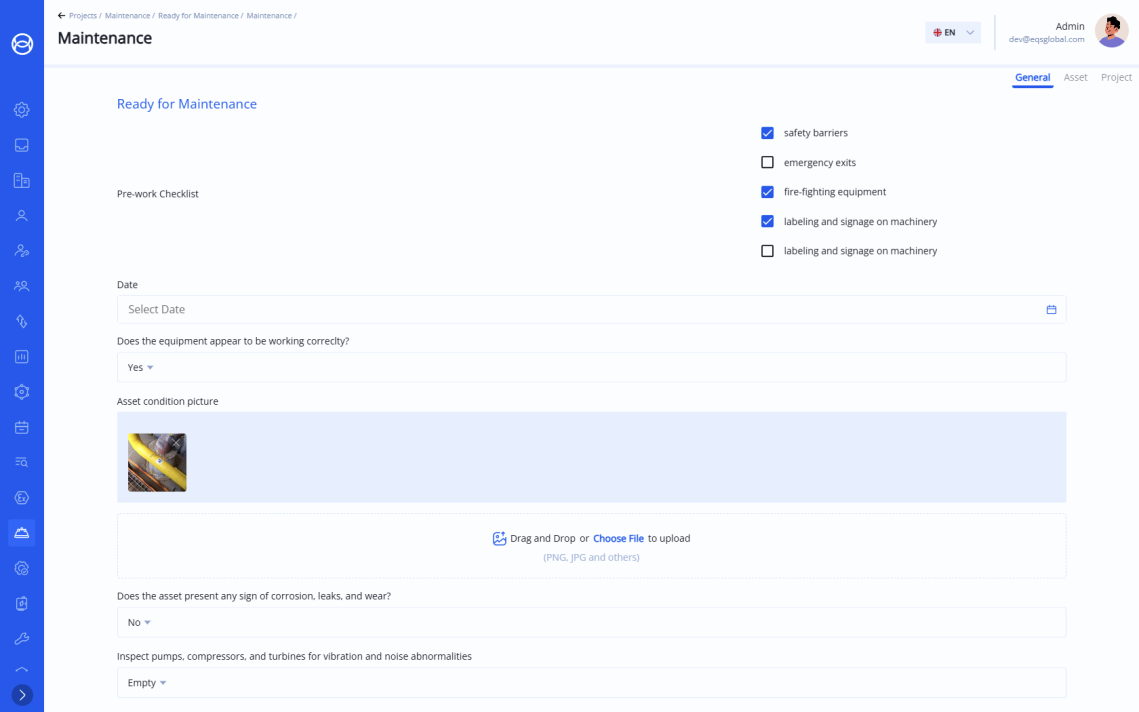Switch to the Asset tab
The image size is (1139, 712).
pos(1075,77)
